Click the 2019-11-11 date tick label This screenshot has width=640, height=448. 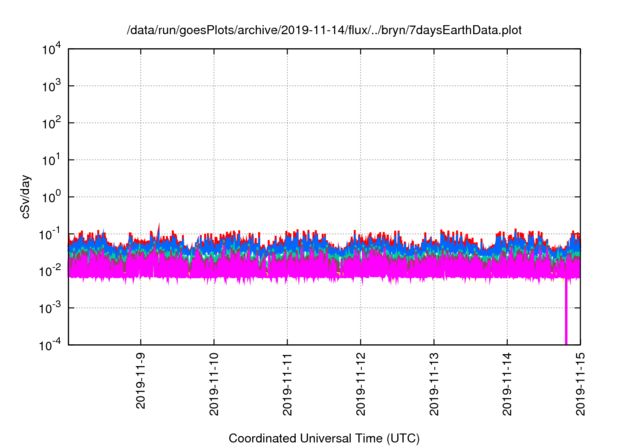[x=287, y=384]
